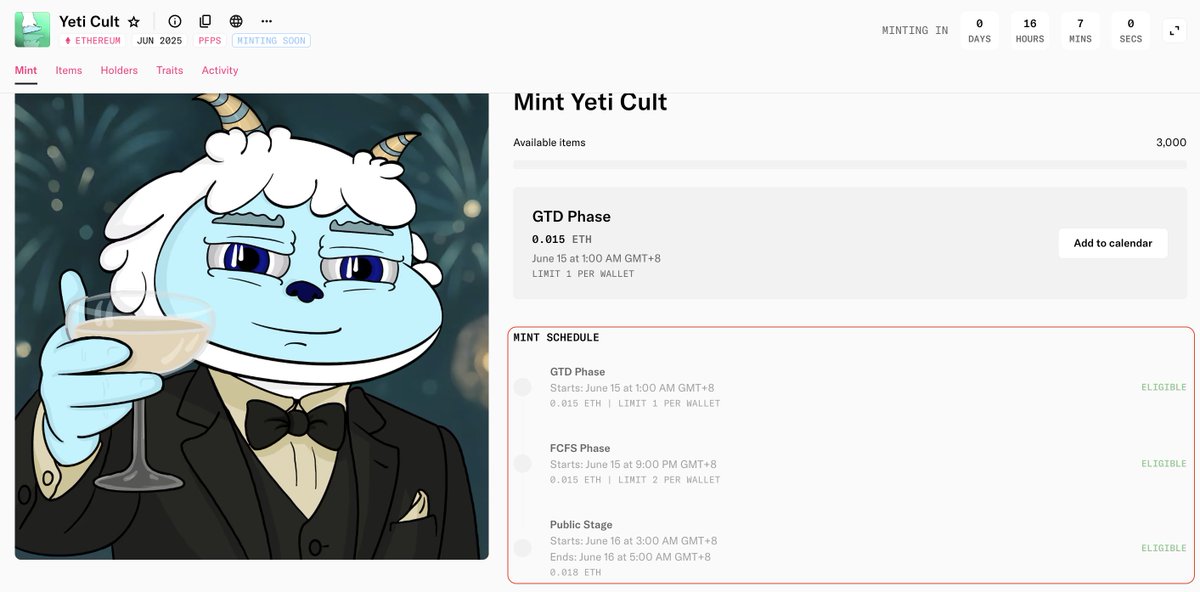
Task: Click the expand fullscreen icon
Action: [x=1172, y=31]
